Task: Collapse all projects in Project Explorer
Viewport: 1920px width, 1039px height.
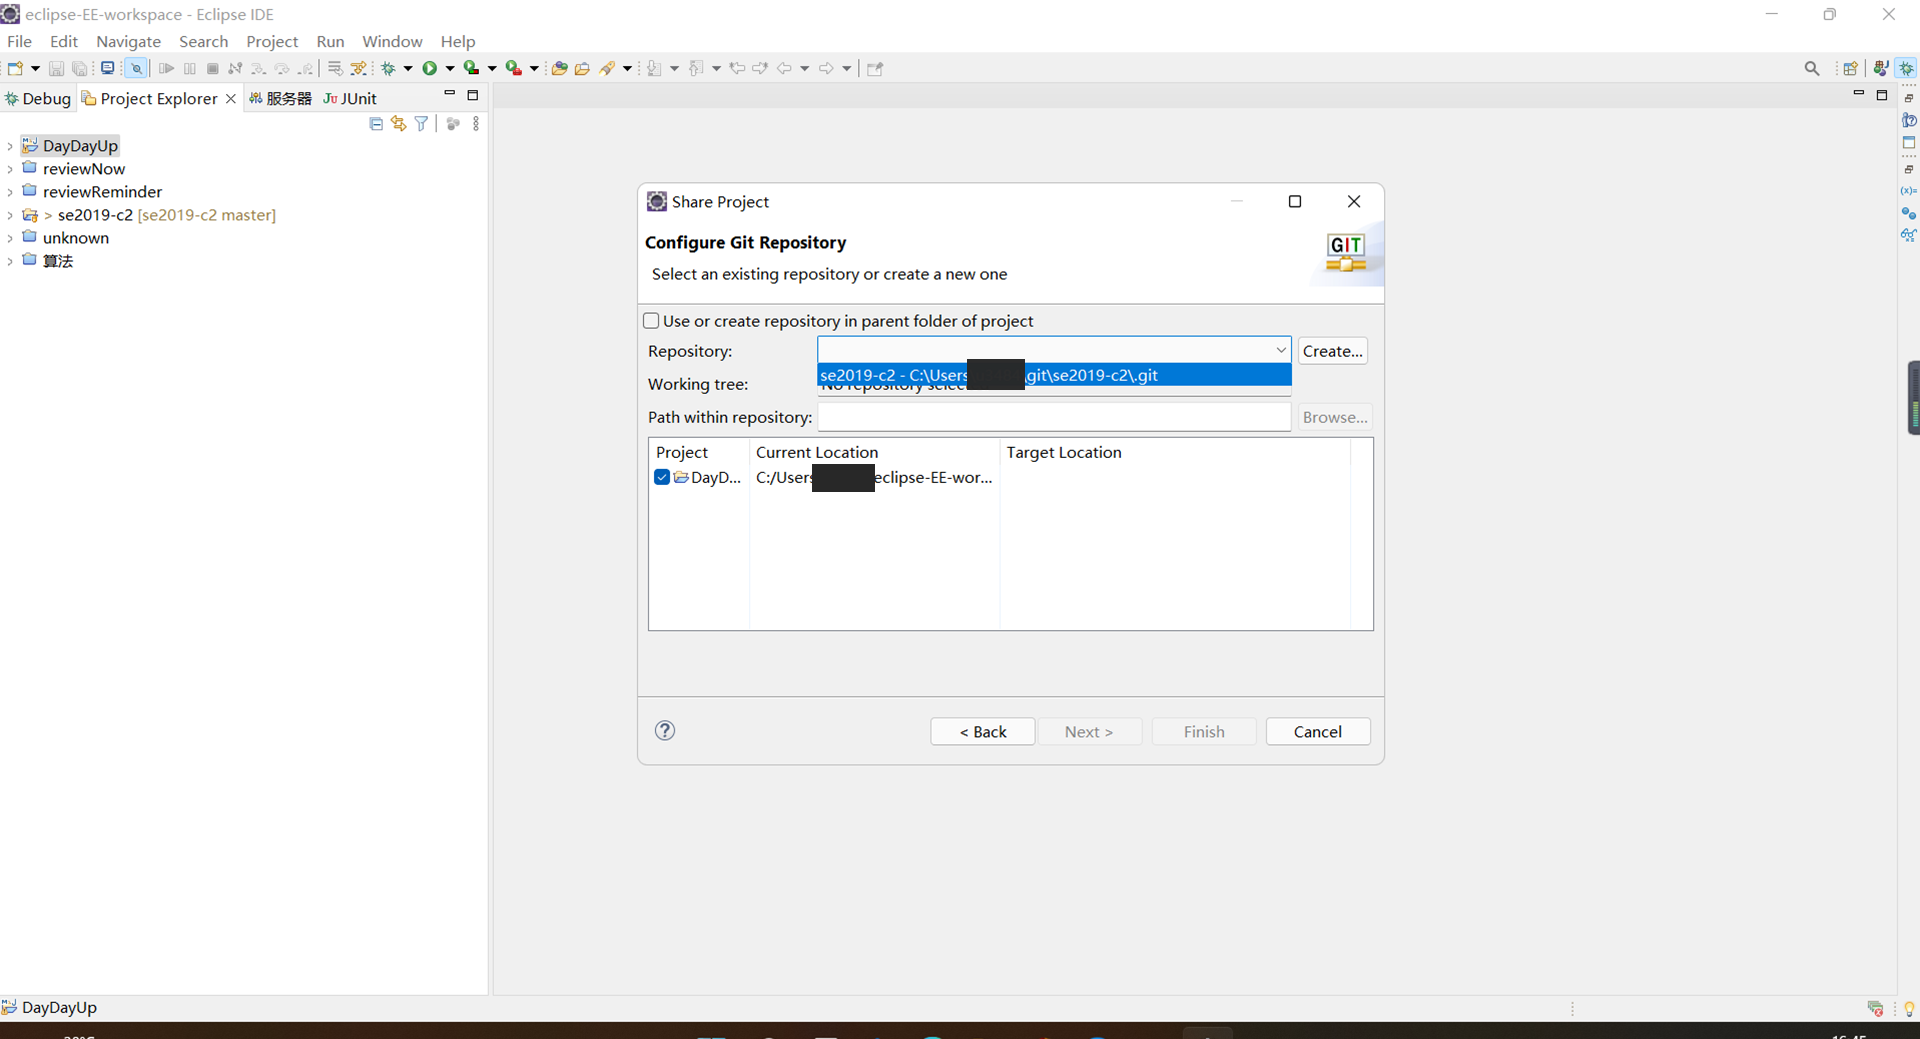Action: point(376,123)
